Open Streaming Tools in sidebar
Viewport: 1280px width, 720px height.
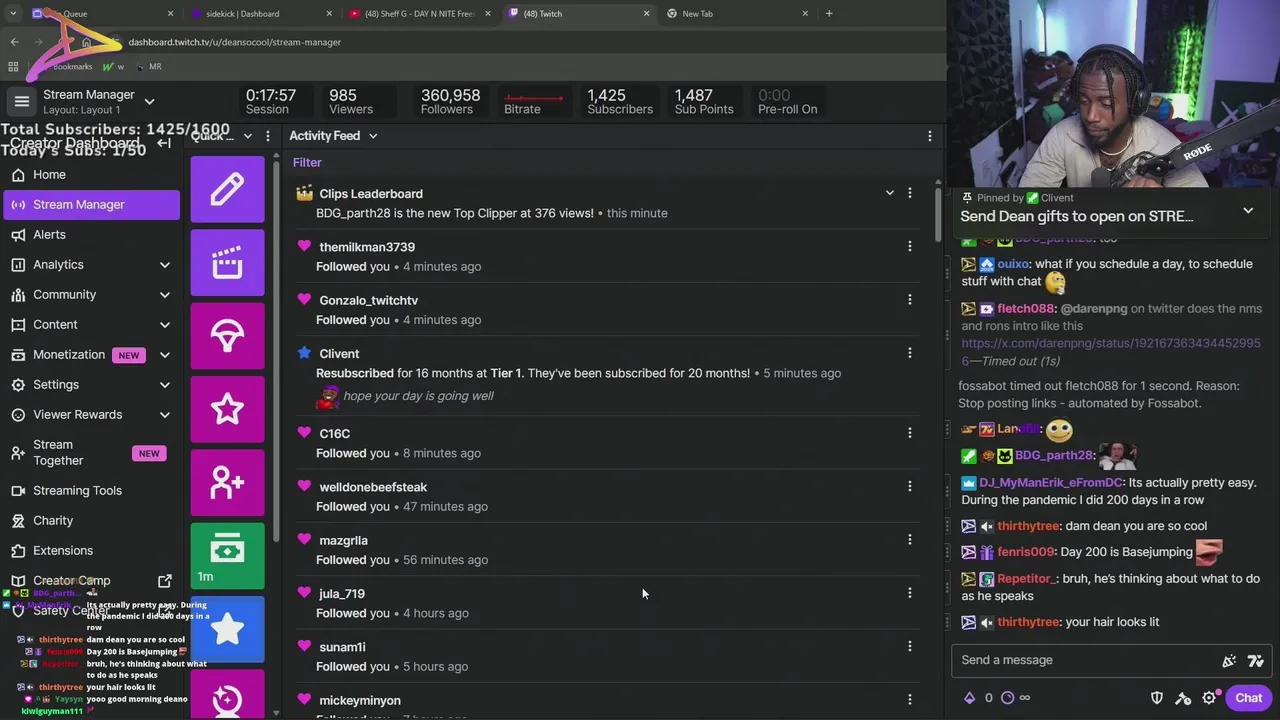point(91,490)
